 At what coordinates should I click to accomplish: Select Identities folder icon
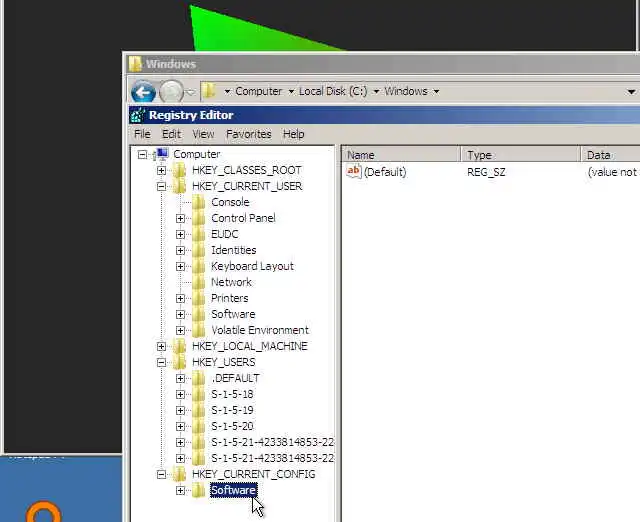[198, 250]
